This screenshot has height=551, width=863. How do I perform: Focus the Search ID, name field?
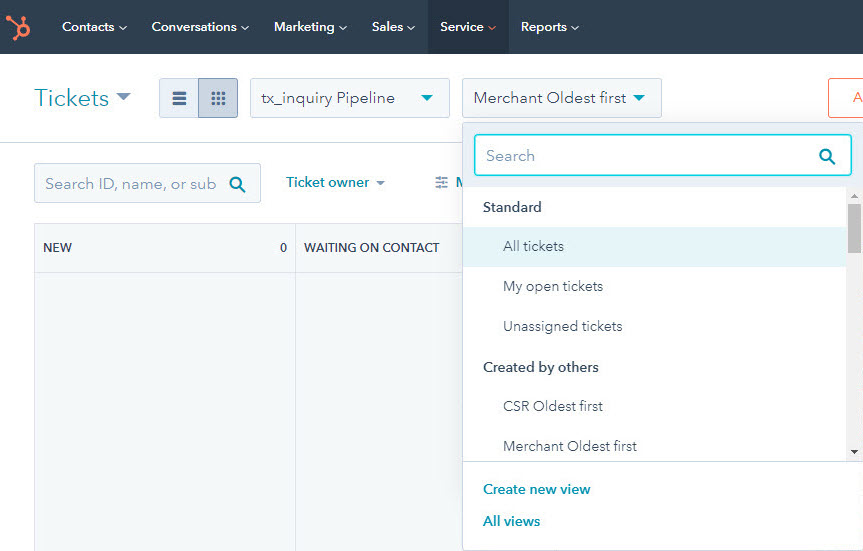[147, 183]
